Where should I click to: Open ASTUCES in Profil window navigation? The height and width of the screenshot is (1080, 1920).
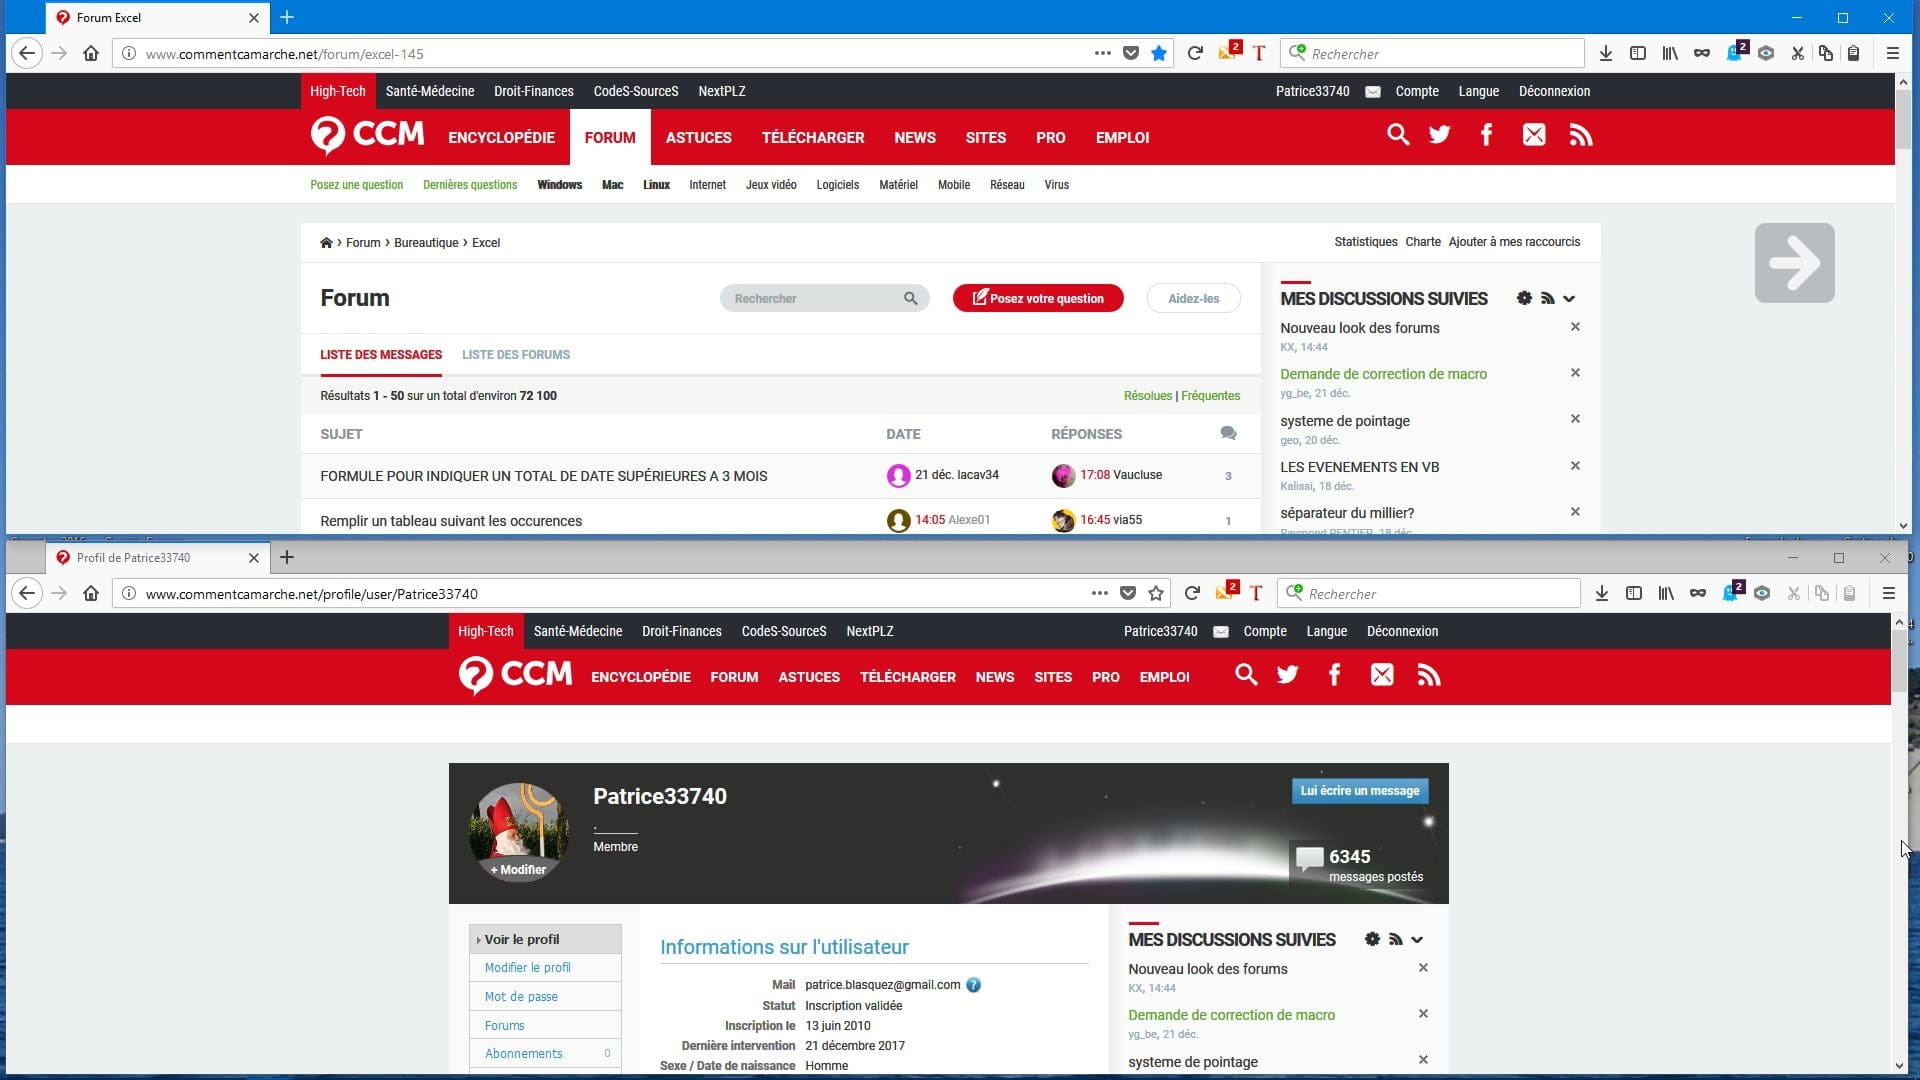click(x=809, y=677)
